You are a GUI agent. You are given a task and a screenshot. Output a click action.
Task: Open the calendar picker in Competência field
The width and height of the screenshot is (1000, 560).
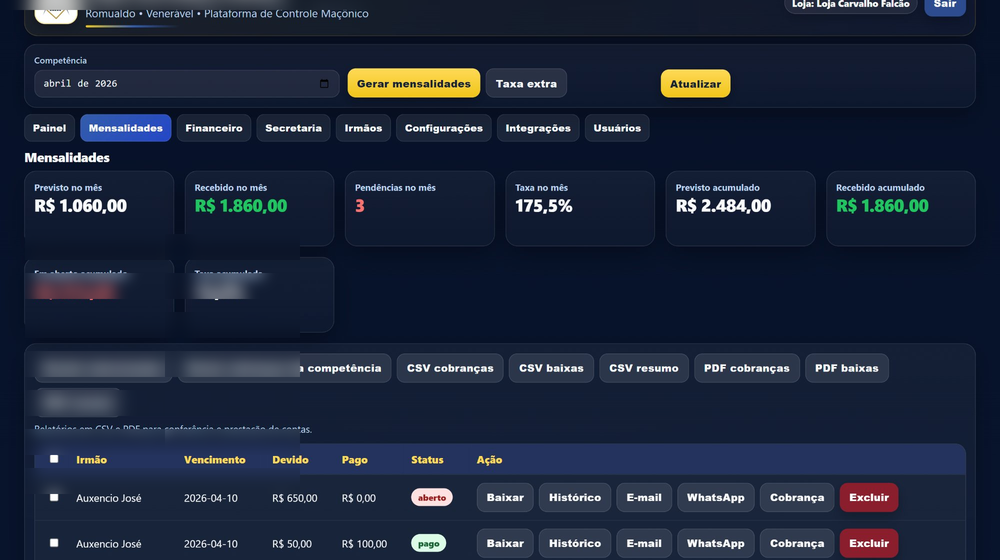pyautogui.click(x=324, y=84)
